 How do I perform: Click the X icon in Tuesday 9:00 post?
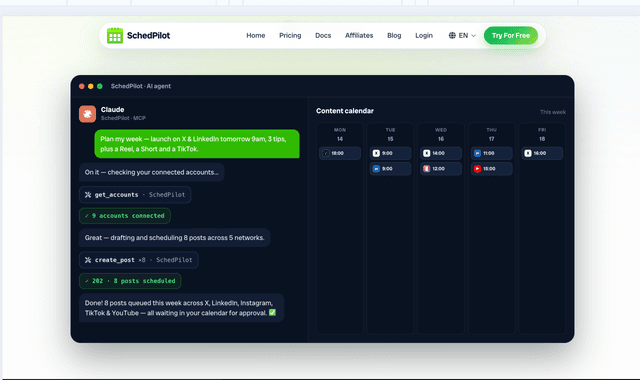click(x=376, y=153)
